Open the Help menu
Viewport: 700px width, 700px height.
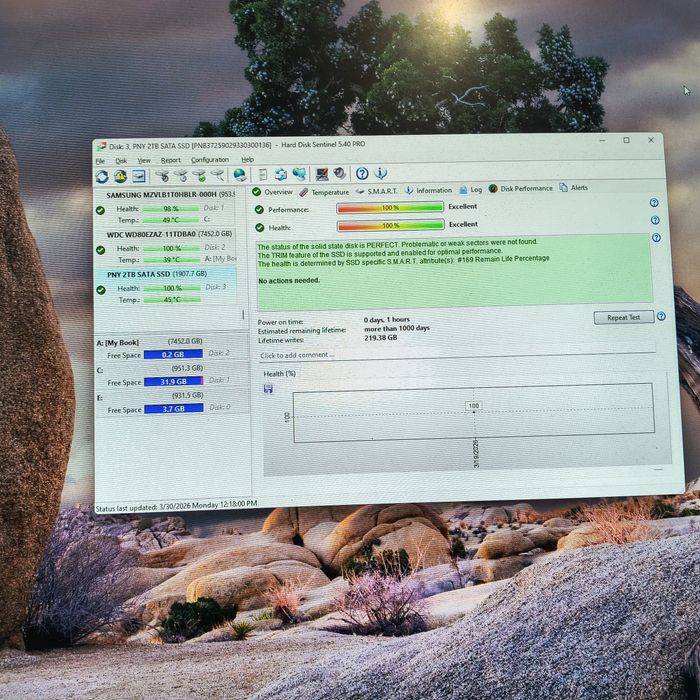(x=247, y=159)
